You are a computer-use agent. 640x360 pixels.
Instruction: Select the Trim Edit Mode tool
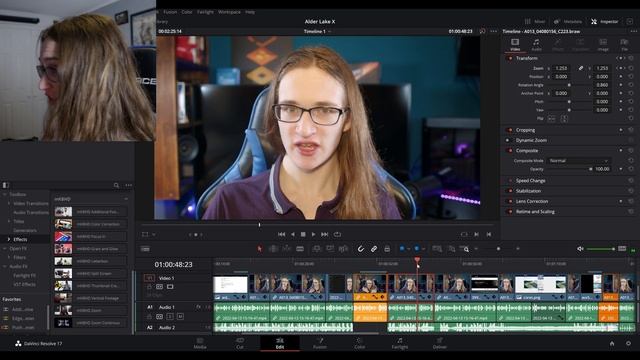coord(273,249)
